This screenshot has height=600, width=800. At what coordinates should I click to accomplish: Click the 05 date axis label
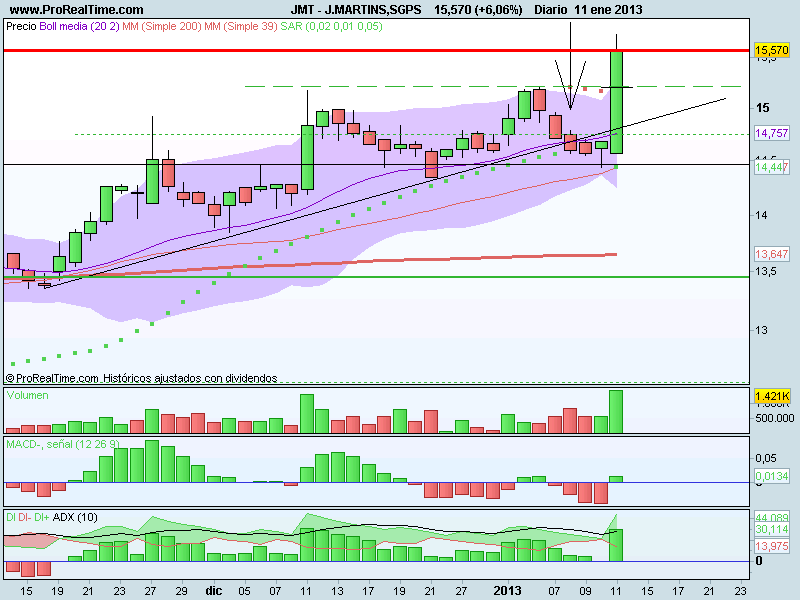click(244, 591)
